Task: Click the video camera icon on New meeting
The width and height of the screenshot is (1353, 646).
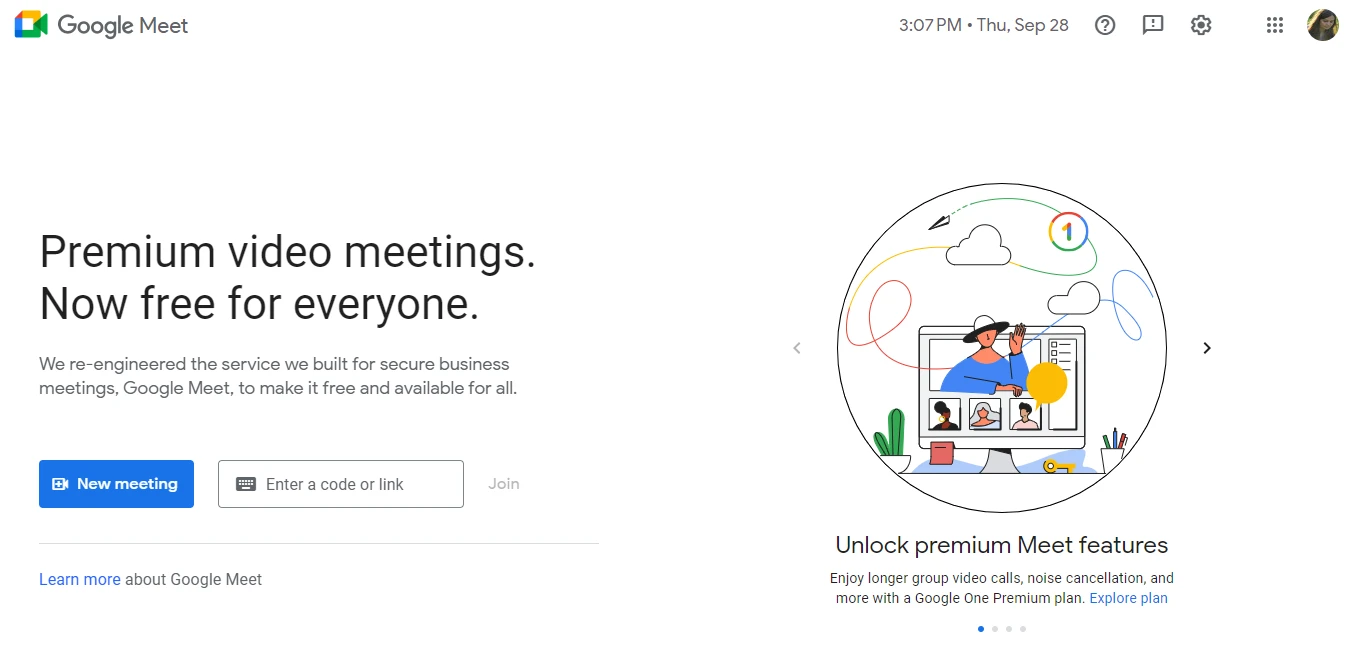Action: point(60,484)
